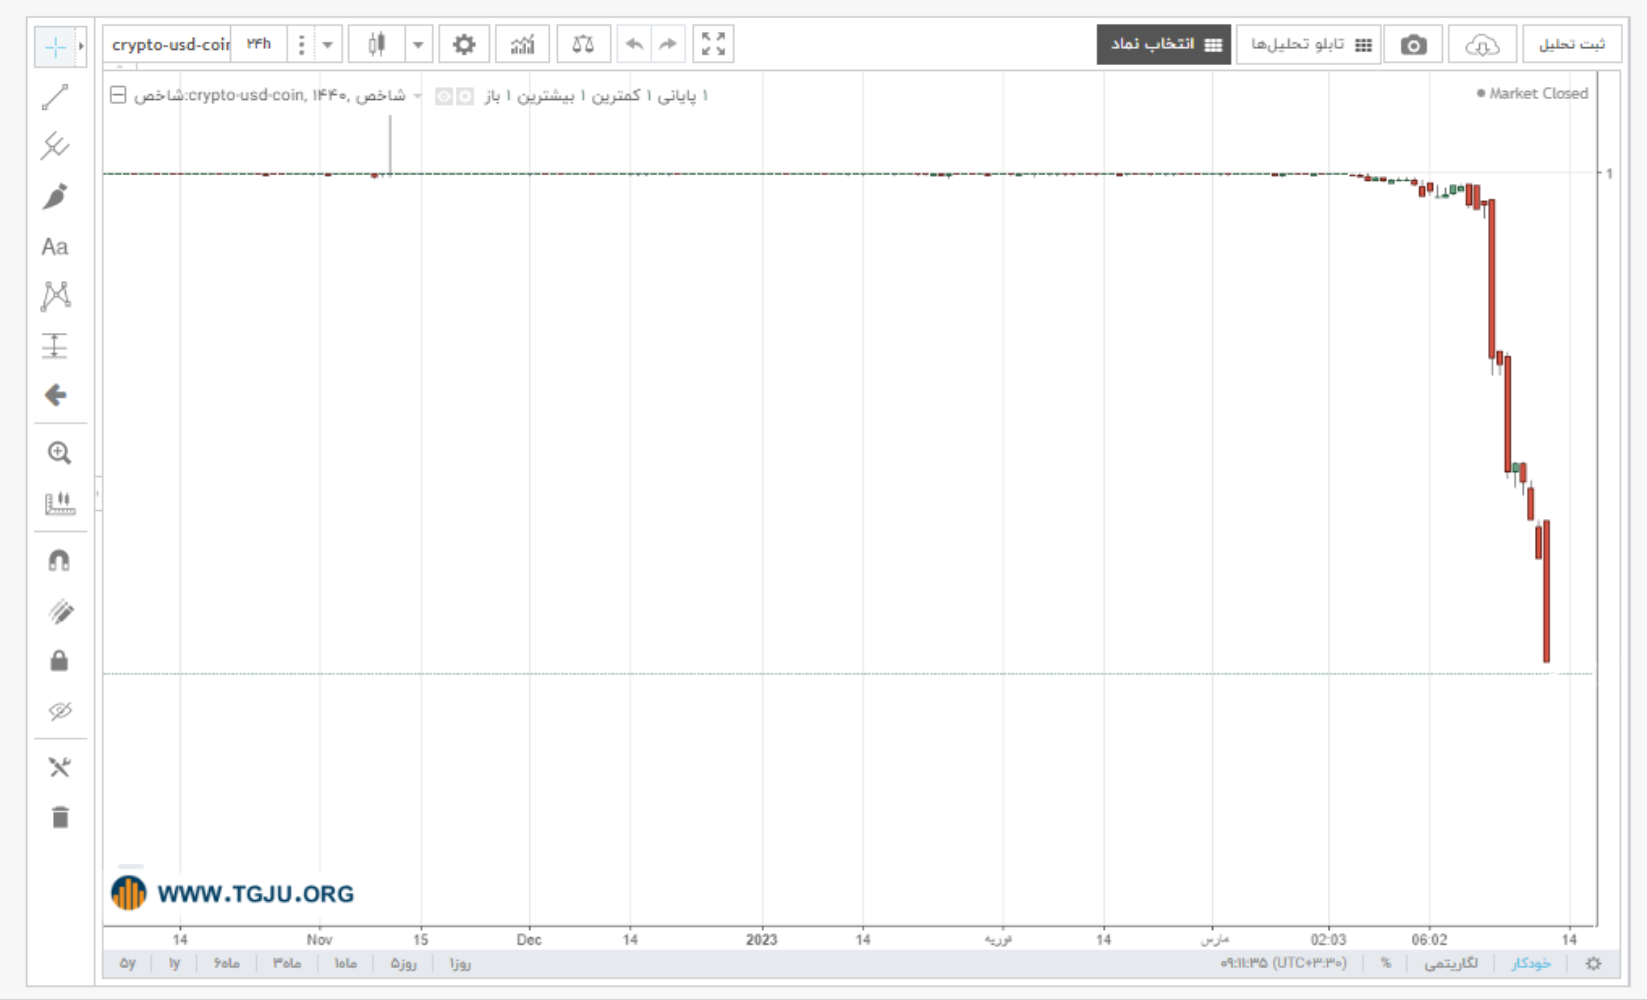Viewport: 1647px width, 1000px height.
Task: Click the left-pointing back arrow icon
Action: 56,395
